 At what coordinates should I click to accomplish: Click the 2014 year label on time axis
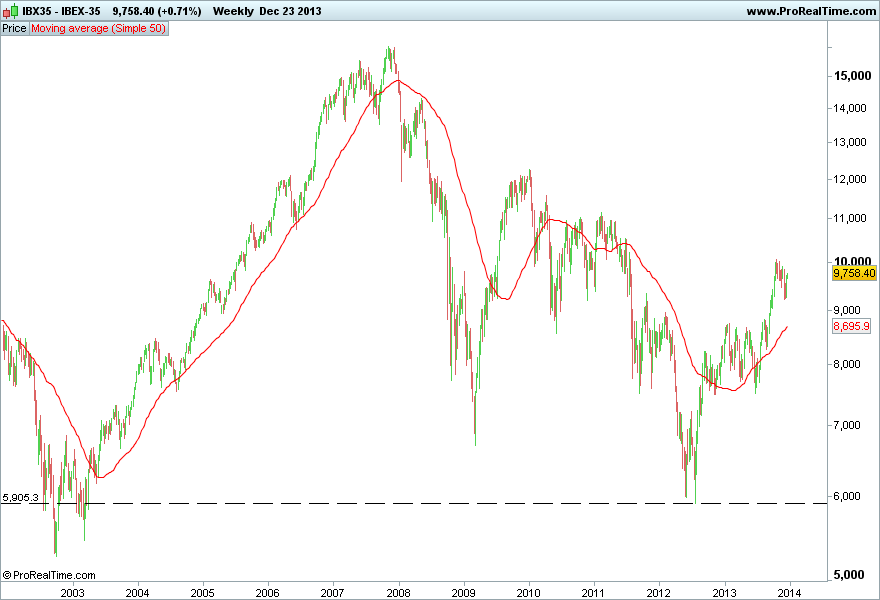coord(790,593)
